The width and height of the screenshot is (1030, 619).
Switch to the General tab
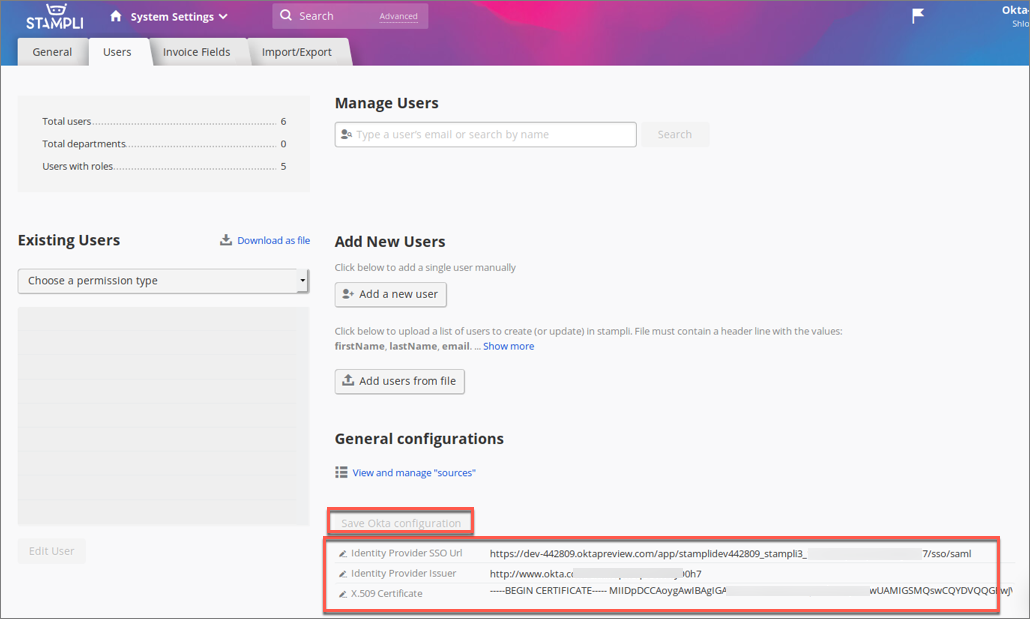tap(52, 52)
